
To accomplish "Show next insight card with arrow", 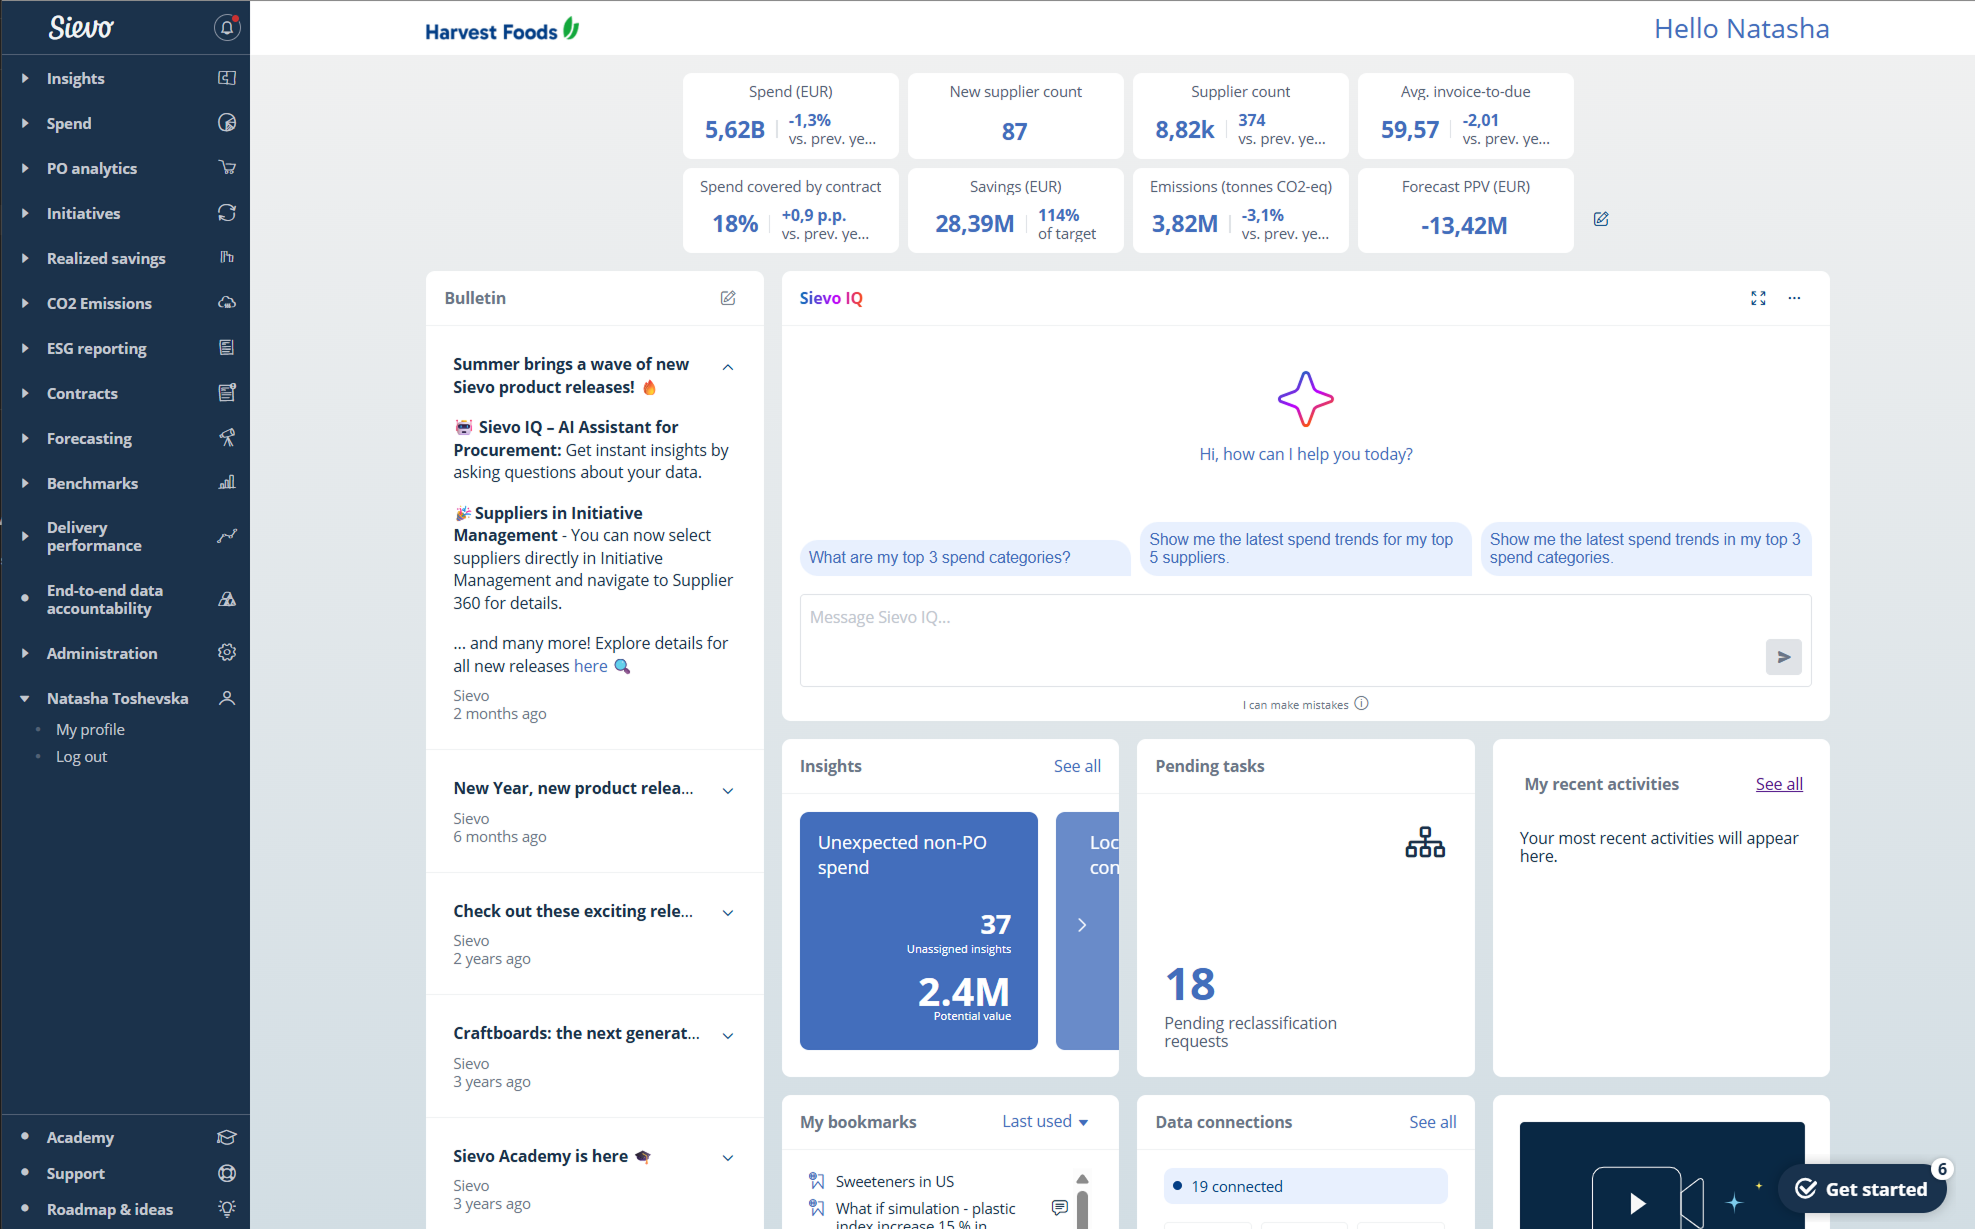I will point(1082,925).
